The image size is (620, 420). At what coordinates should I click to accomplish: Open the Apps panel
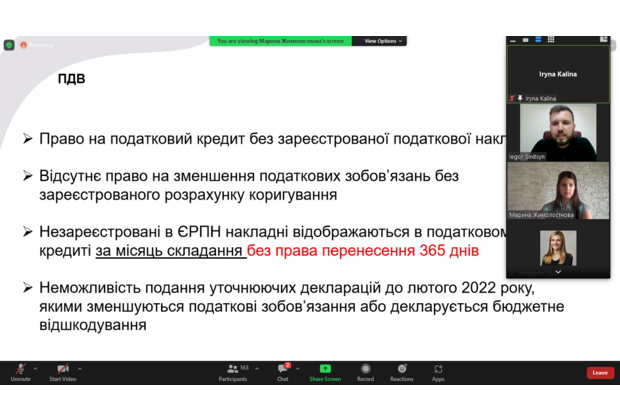point(438,370)
